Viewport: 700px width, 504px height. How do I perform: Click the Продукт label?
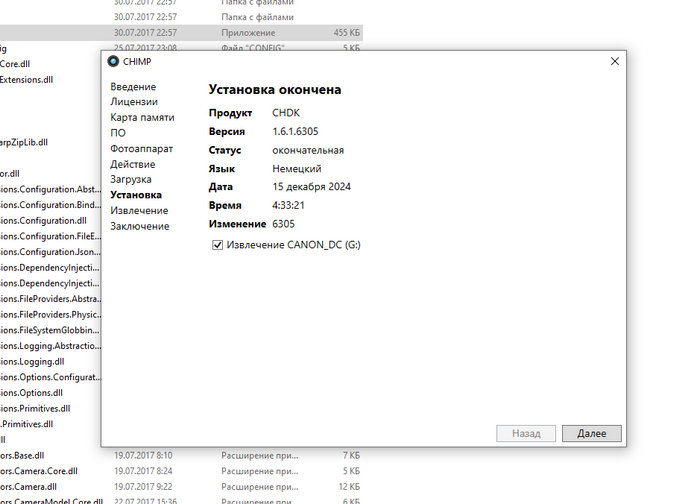pos(230,113)
